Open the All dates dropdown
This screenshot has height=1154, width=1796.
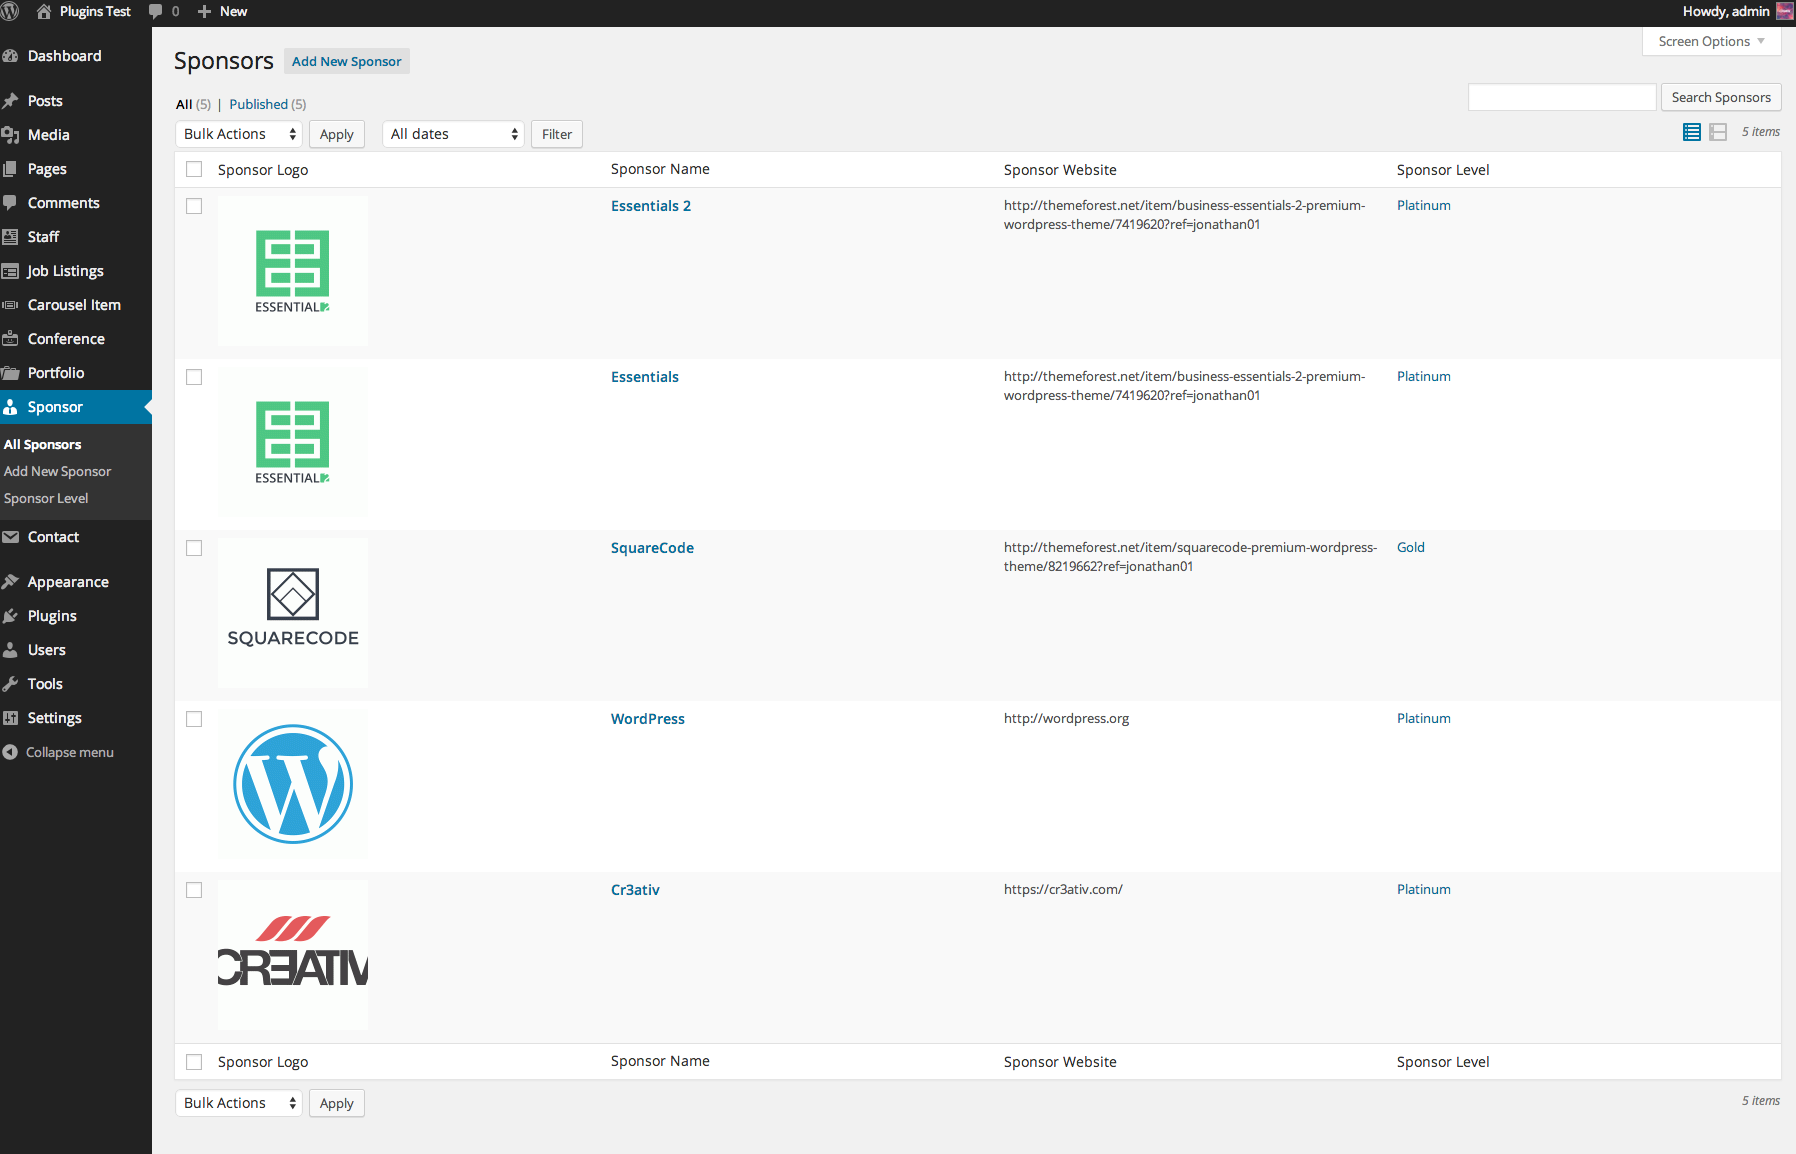(453, 134)
